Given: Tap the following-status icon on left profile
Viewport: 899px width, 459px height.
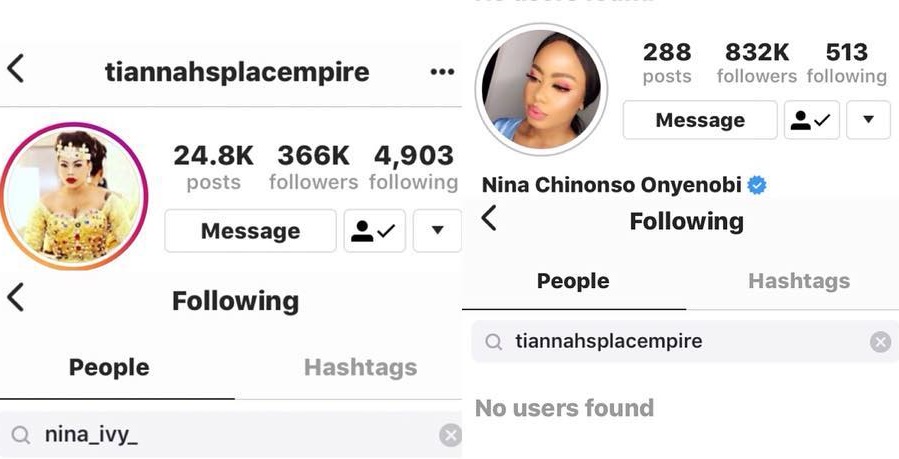Looking at the screenshot, I should 374,231.
